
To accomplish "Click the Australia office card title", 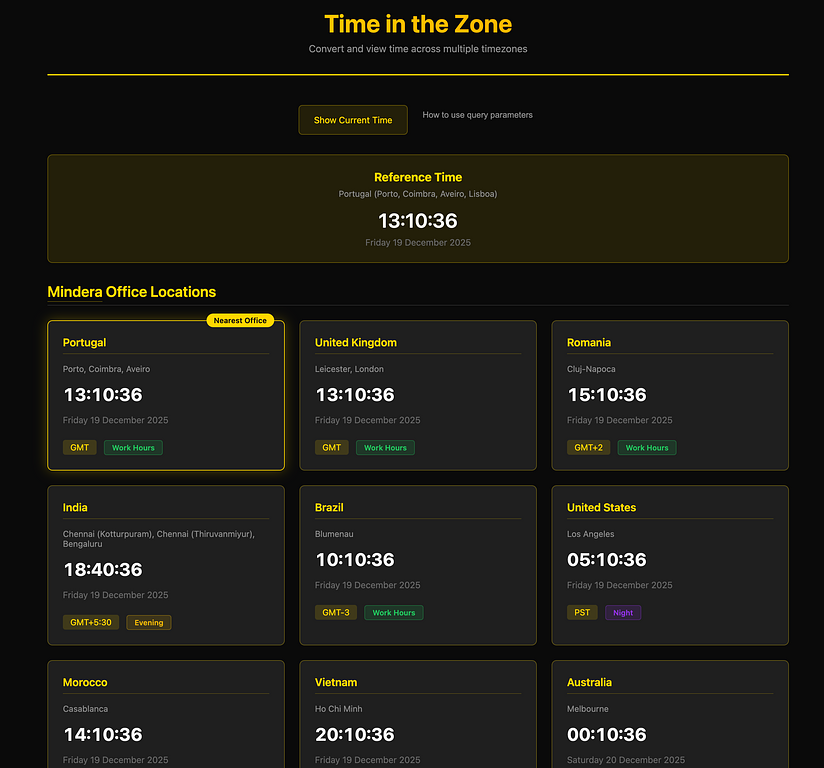I will [x=589, y=683].
